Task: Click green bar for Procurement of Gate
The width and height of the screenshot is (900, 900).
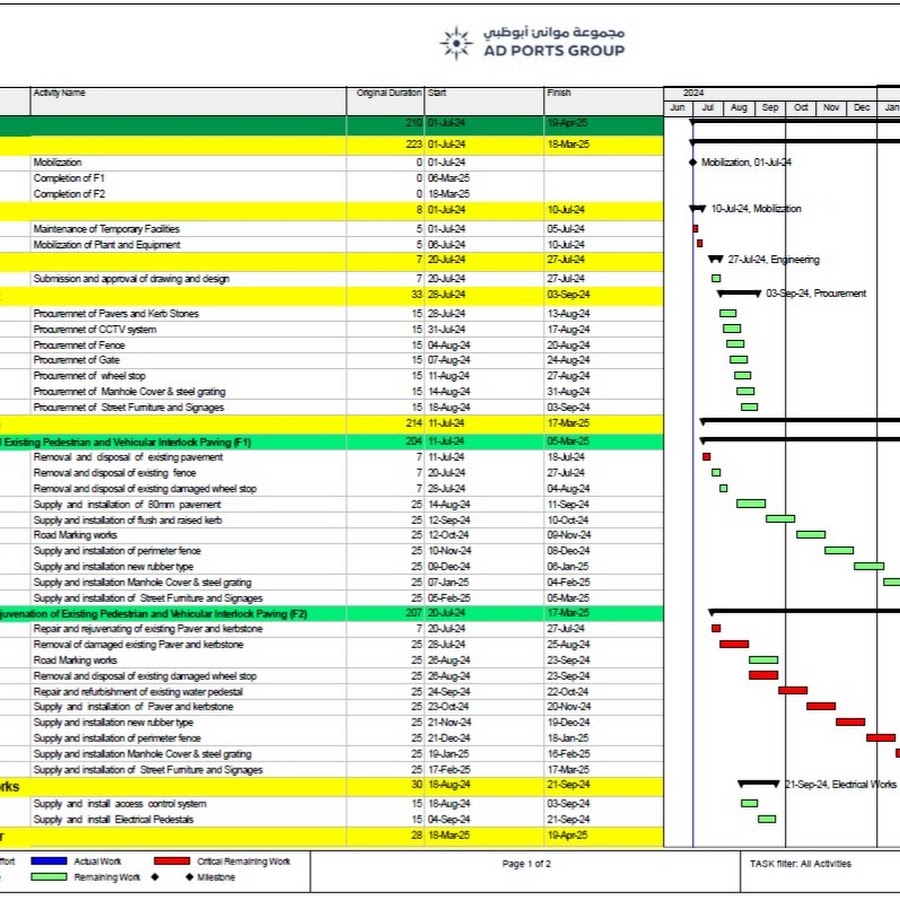Action: (x=739, y=359)
